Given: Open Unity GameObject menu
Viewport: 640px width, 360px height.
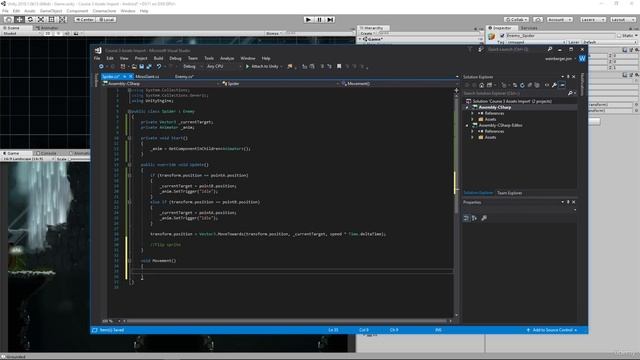Looking at the screenshot, I should (51, 11).
